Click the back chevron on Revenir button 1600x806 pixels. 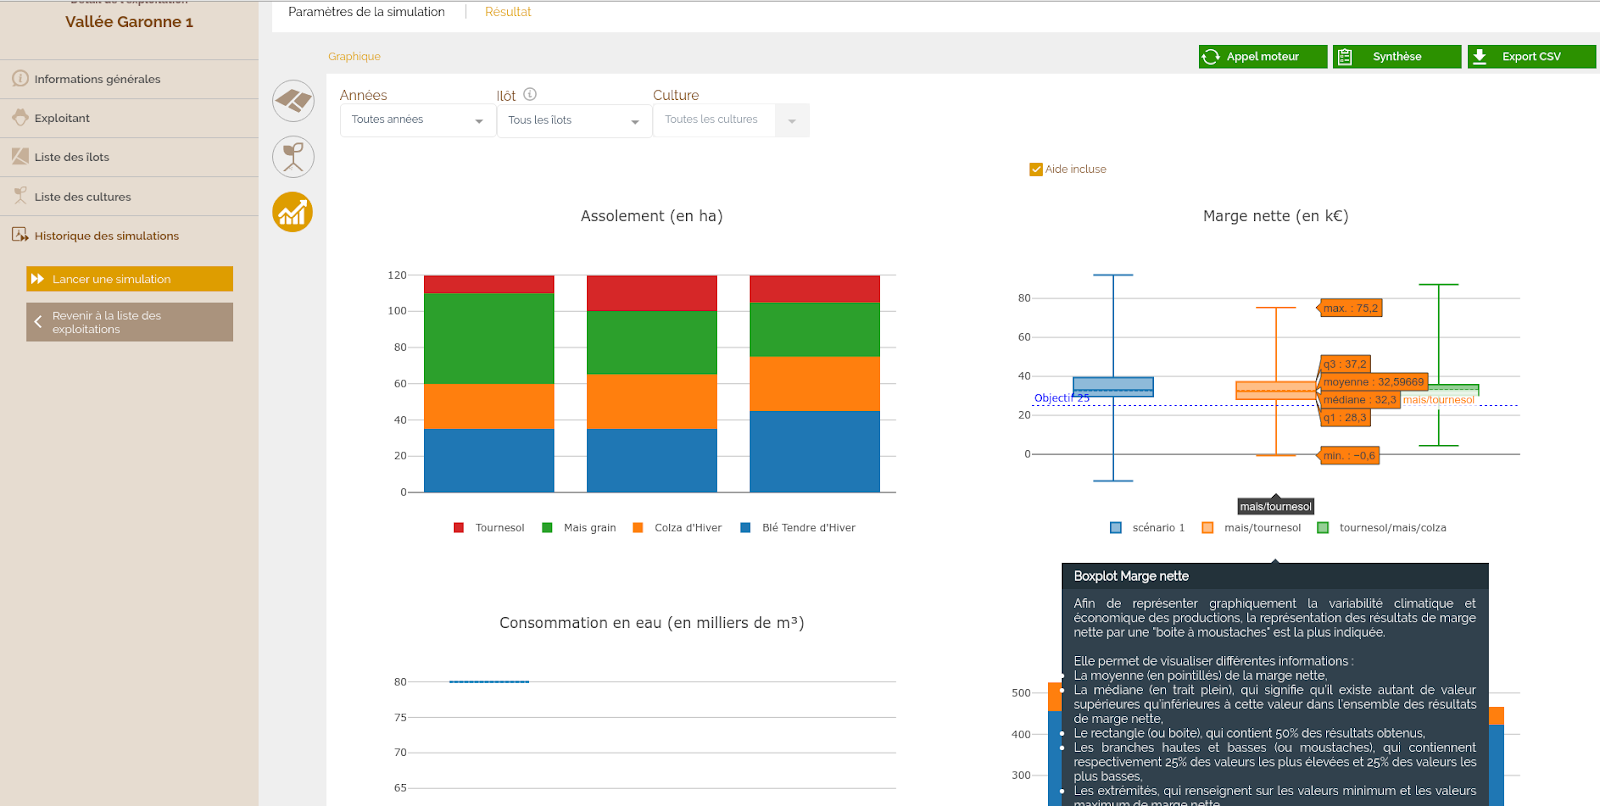(x=38, y=322)
